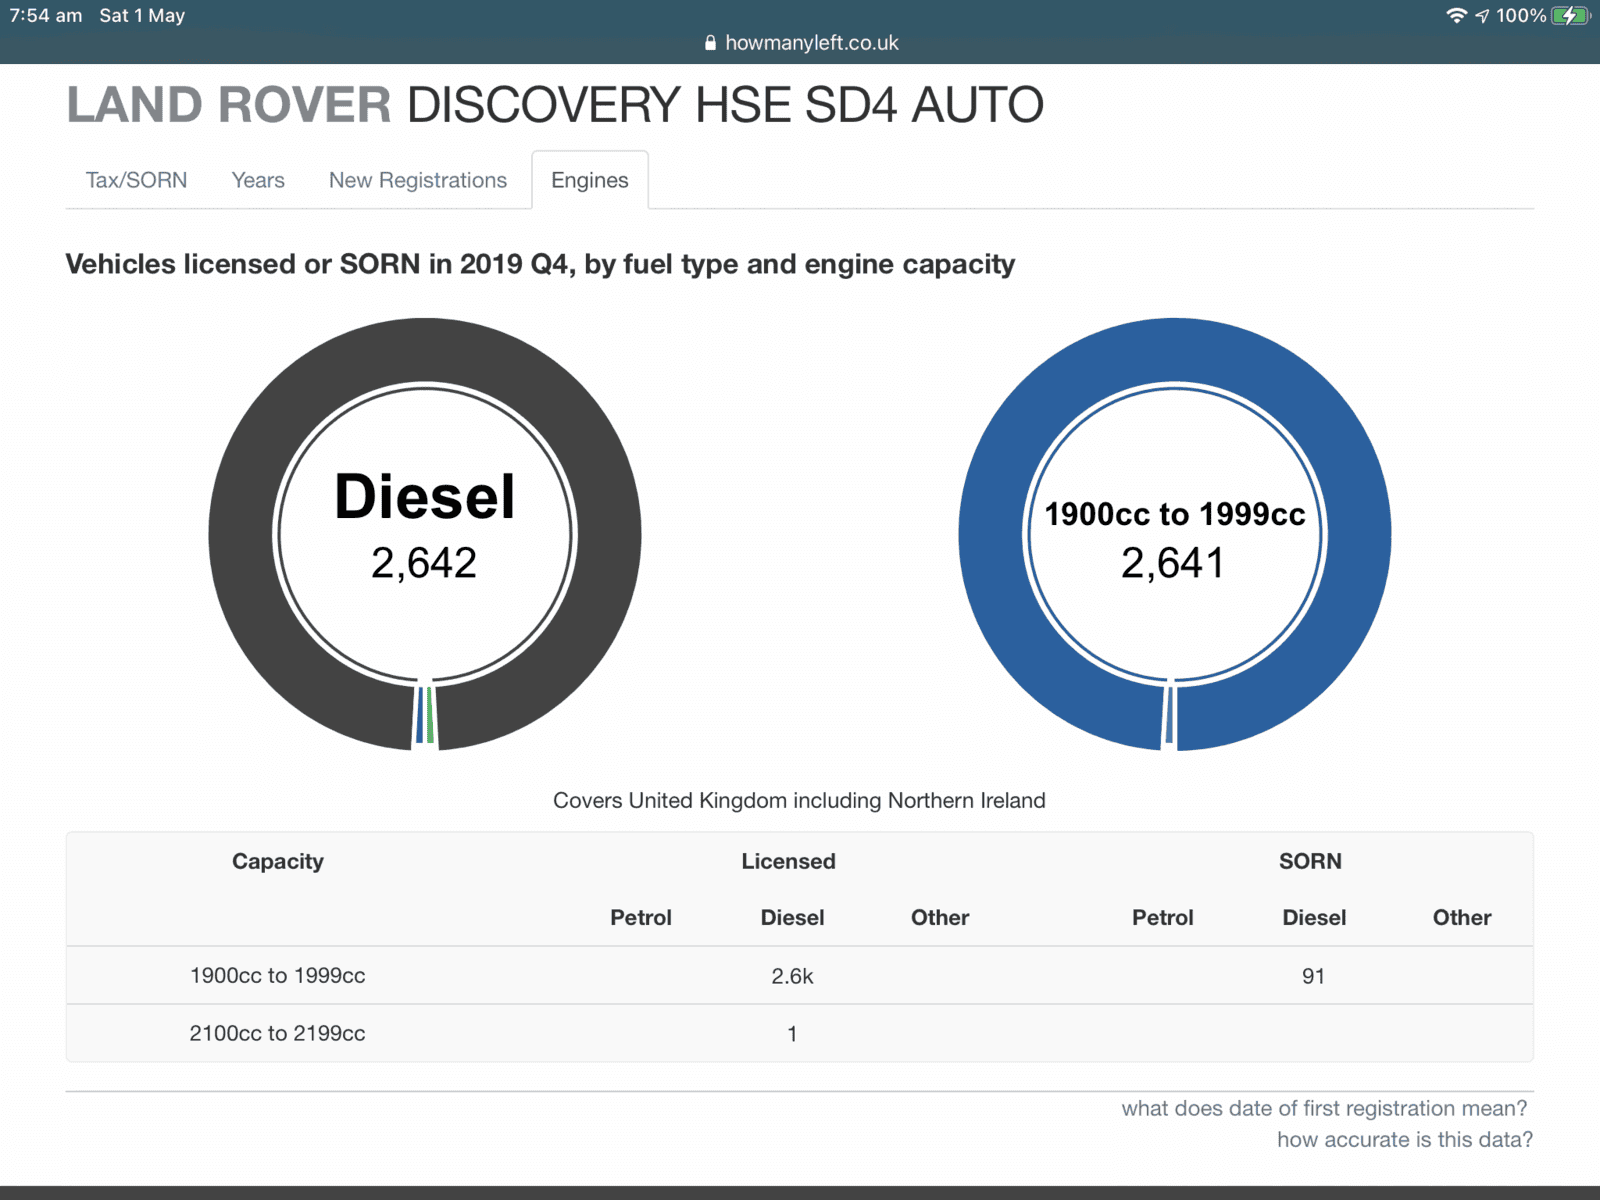
Task: Open the New Registrations tab
Action: pos(418,180)
